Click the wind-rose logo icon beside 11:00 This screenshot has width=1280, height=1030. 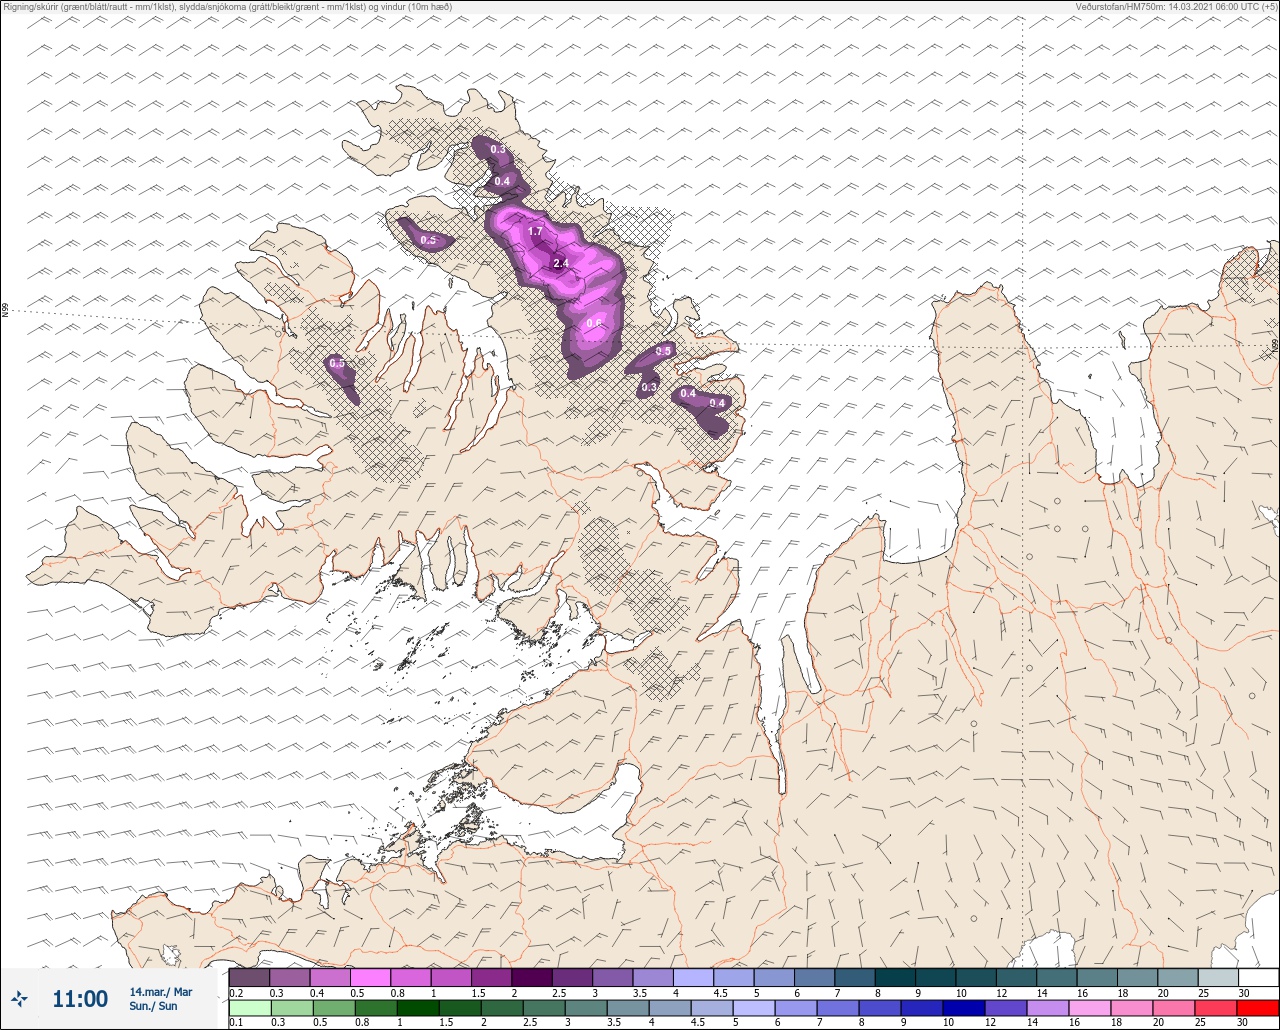pyautogui.click(x=20, y=997)
